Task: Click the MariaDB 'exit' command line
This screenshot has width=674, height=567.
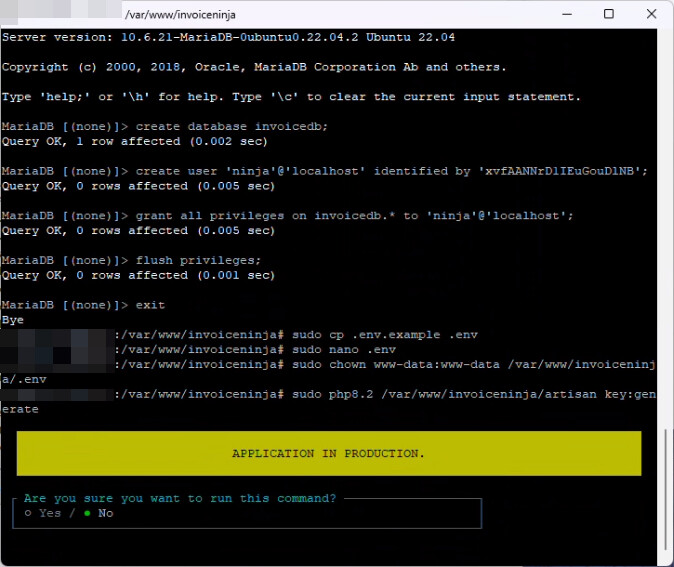Action: click(83, 305)
